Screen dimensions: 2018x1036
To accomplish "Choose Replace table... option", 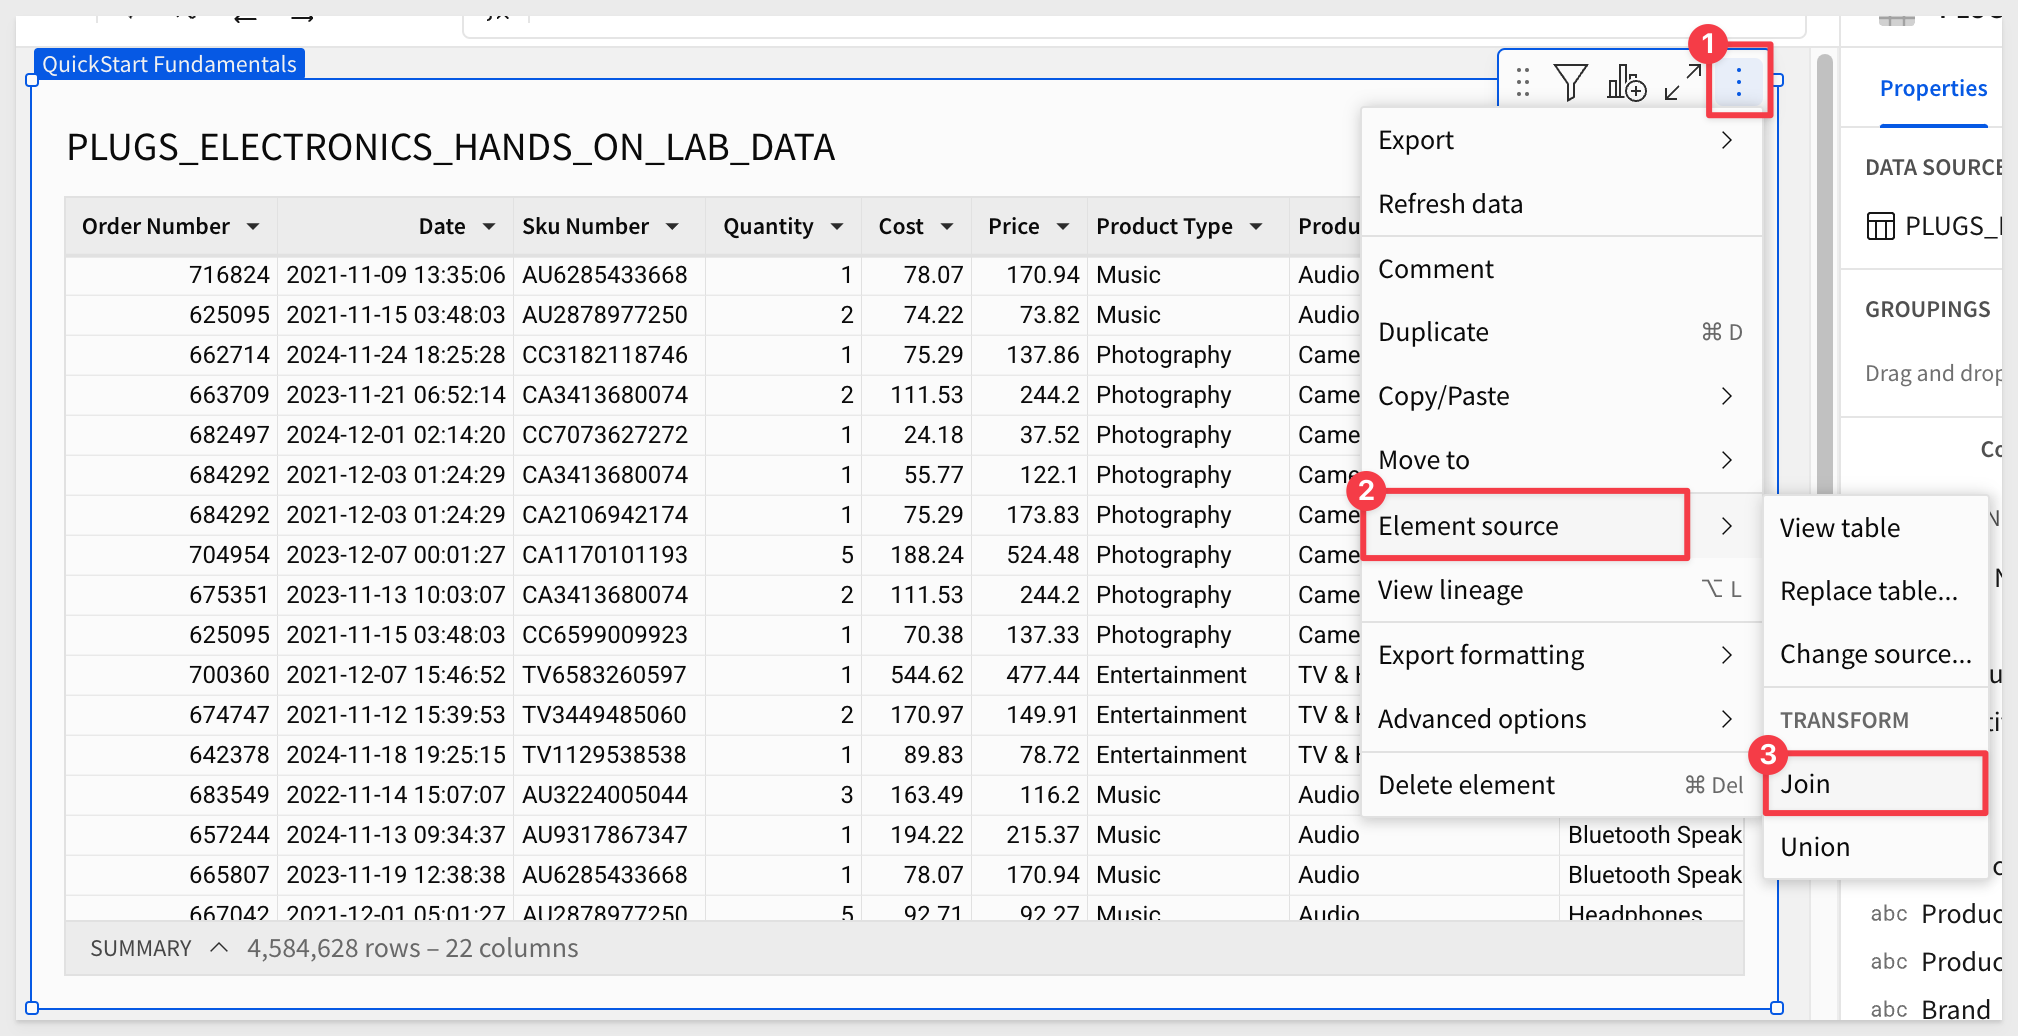I will [x=1868, y=591].
